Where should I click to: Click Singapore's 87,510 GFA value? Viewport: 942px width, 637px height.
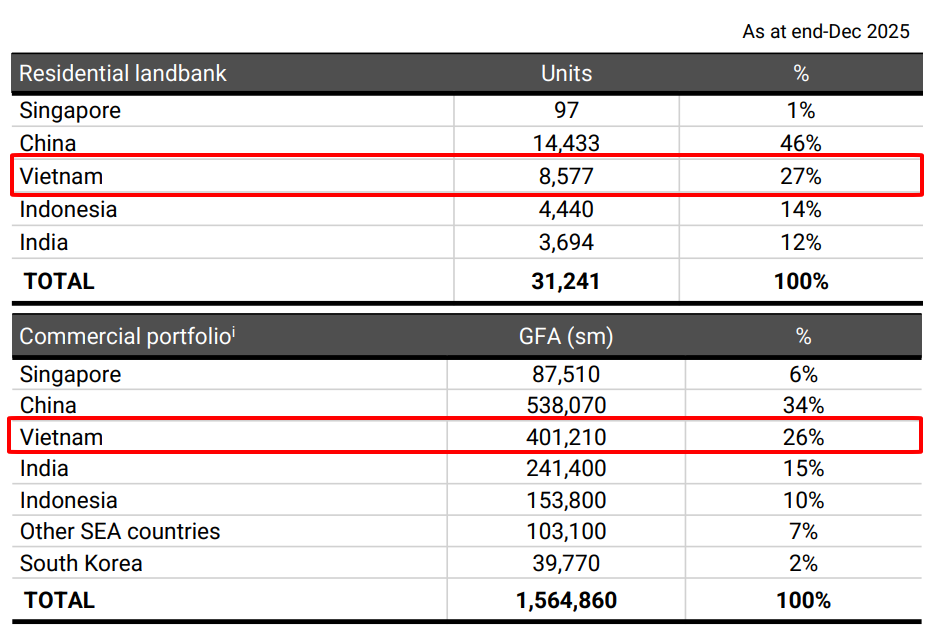(x=566, y=374)
